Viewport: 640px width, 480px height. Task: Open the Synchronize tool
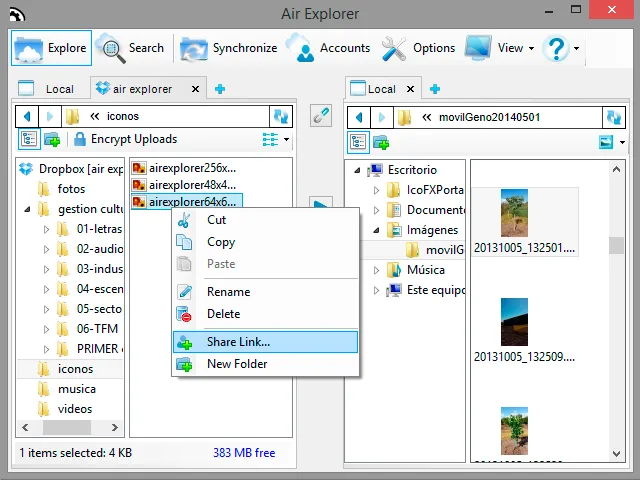click(229, 48)
